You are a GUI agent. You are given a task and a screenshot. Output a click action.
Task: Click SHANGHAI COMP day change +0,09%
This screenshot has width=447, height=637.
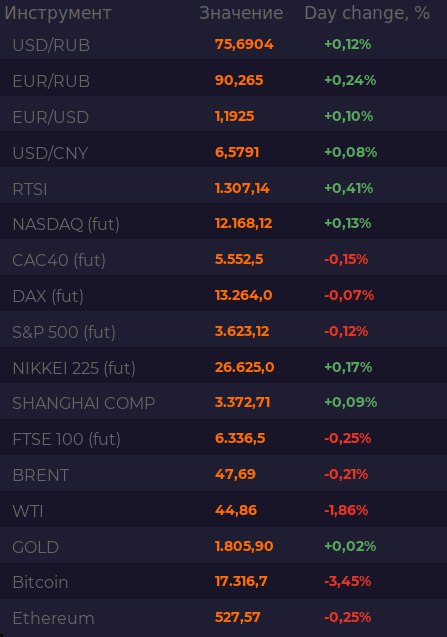[351, 402]
